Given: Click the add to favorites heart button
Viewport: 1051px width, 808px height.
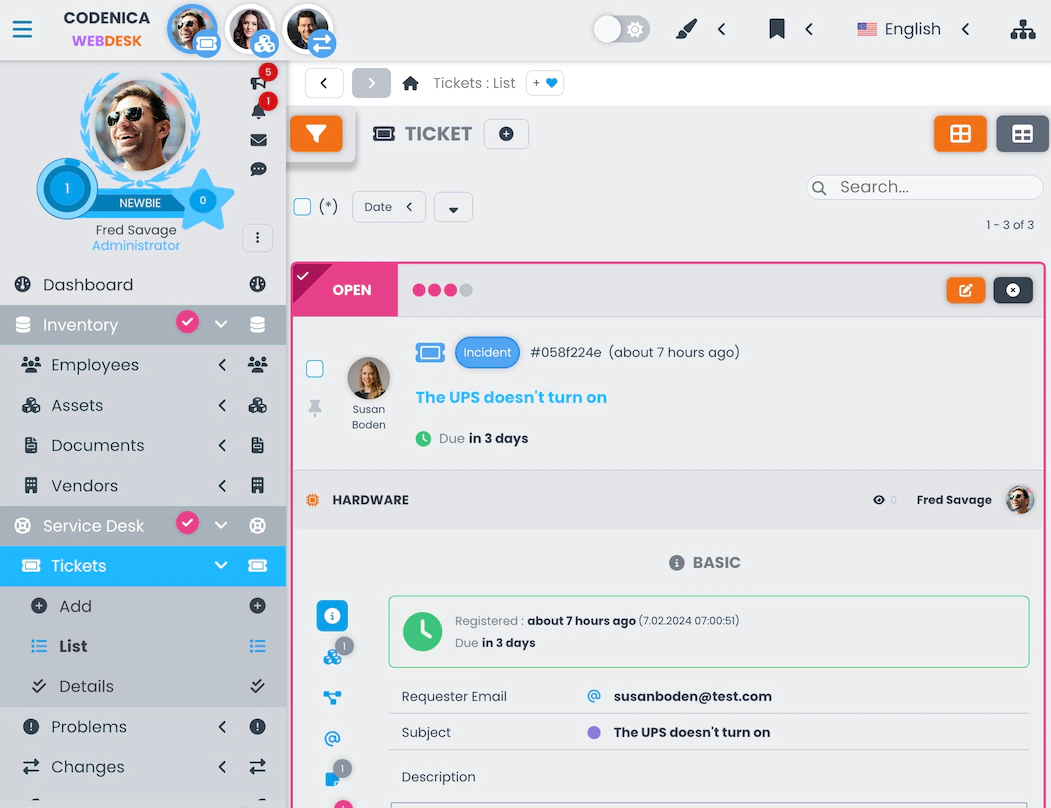Looking at the screenshot, I should pos(545,83).
